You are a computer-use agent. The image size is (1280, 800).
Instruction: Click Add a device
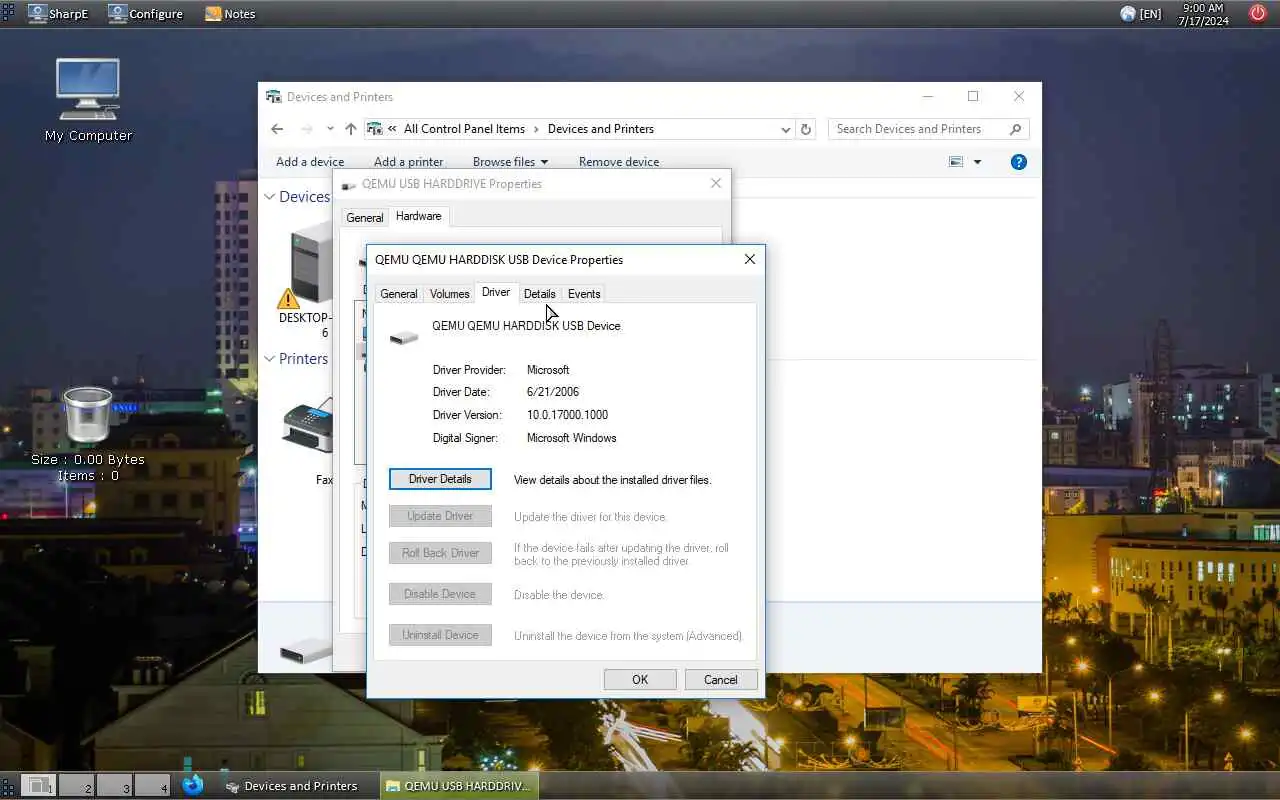pos(310,162)
